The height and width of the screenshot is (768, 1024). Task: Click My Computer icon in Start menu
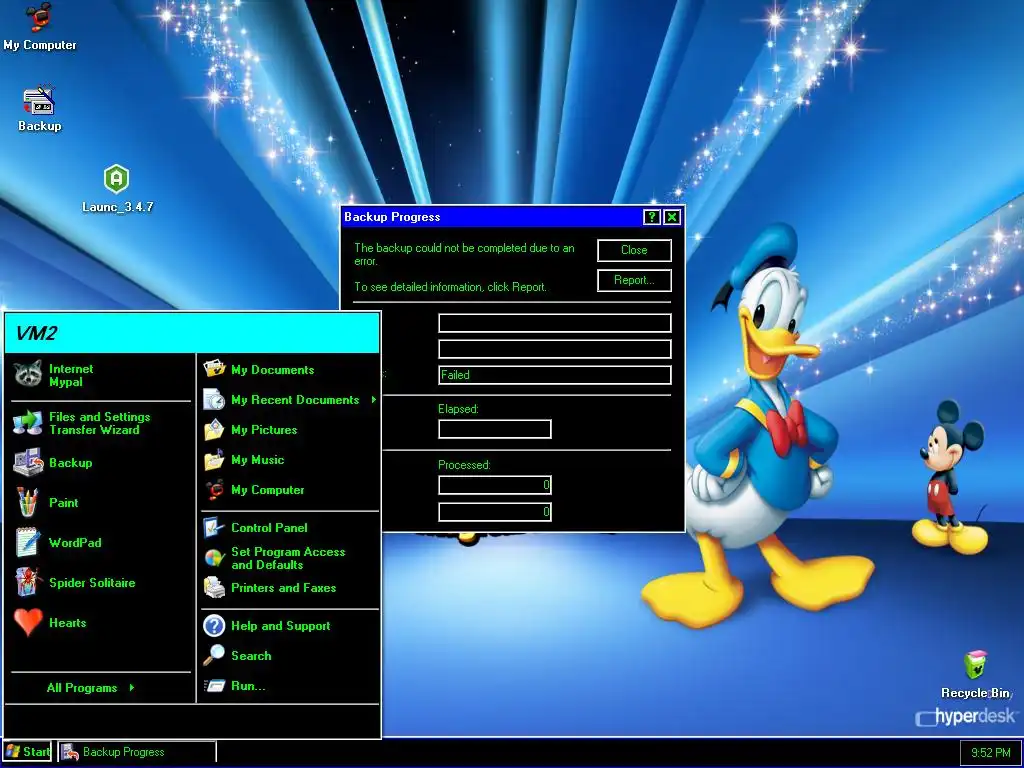(214, 489)
